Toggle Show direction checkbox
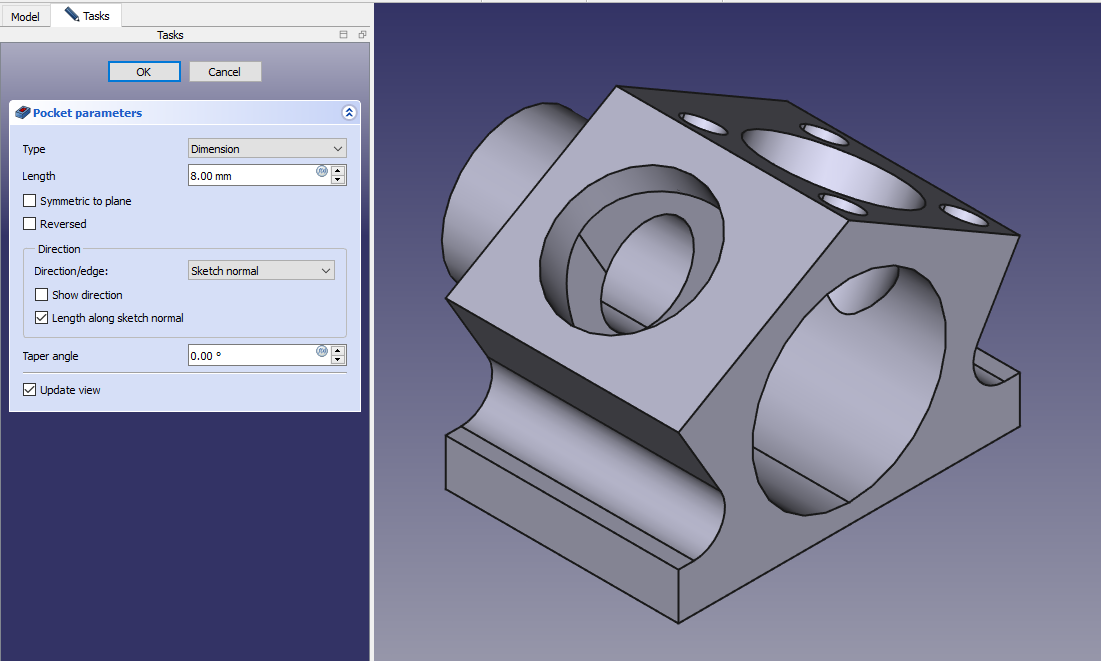The height and width of the screenshot is (661, 1101). (42, 295)
